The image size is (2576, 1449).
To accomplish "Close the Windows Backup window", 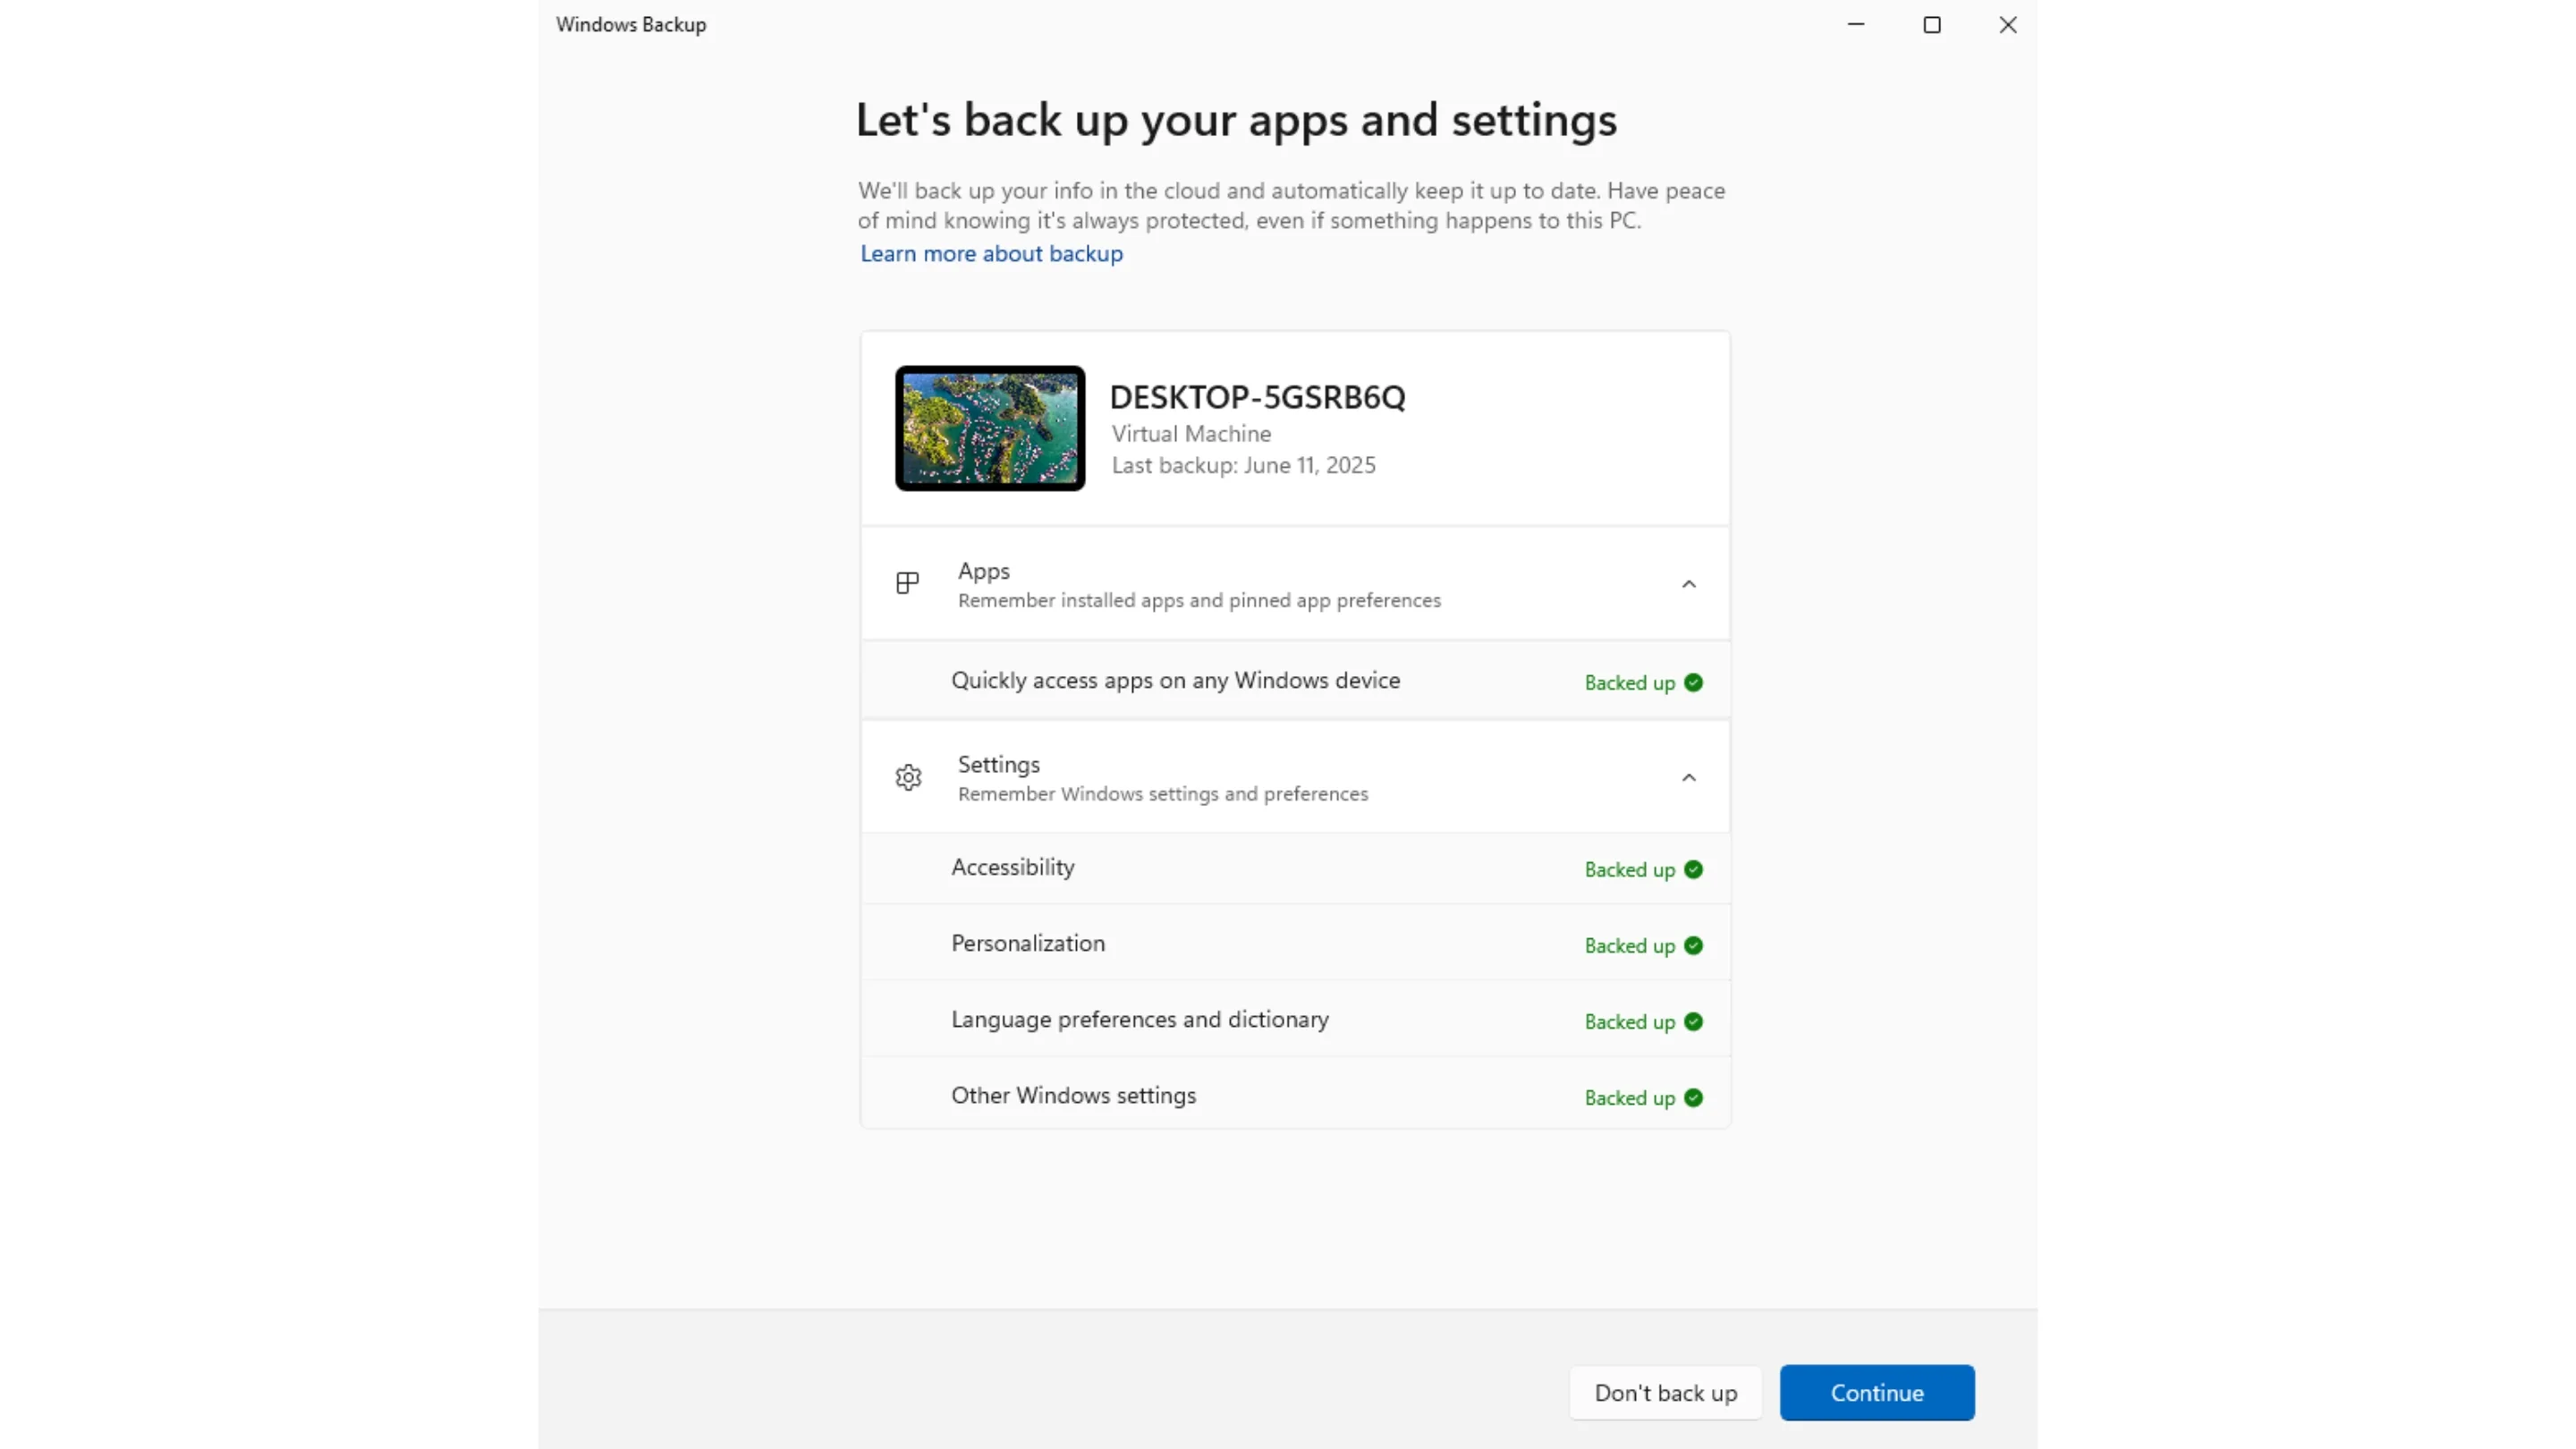I will tap(2008, 25).
